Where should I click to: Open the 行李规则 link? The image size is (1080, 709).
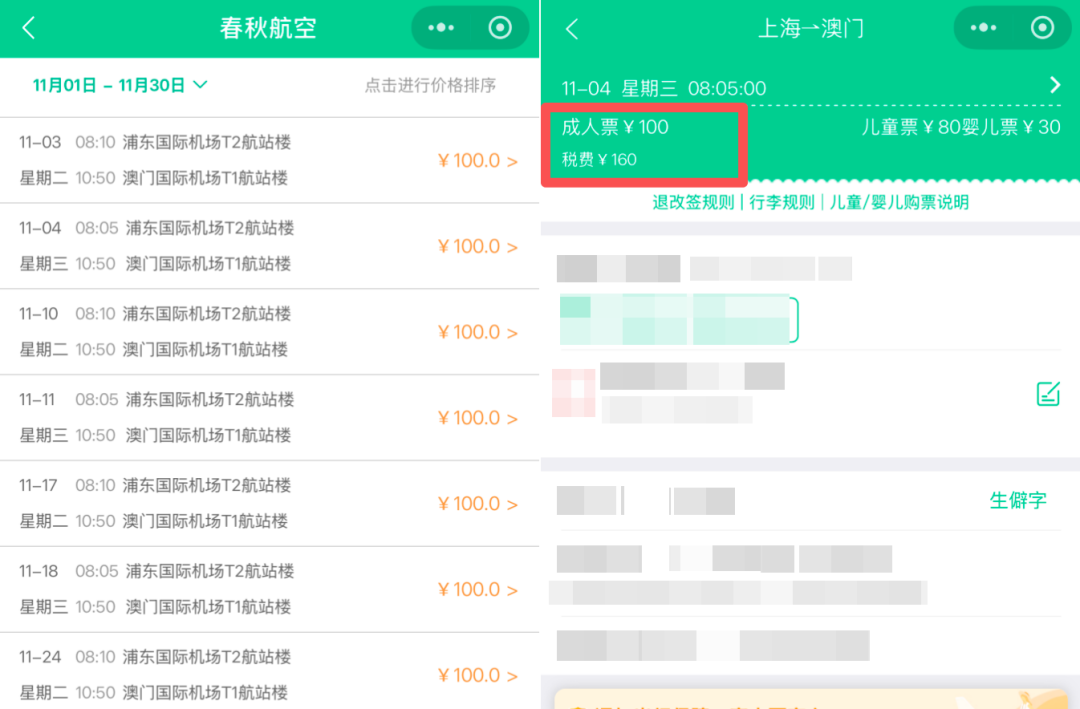tap(782, 202)
